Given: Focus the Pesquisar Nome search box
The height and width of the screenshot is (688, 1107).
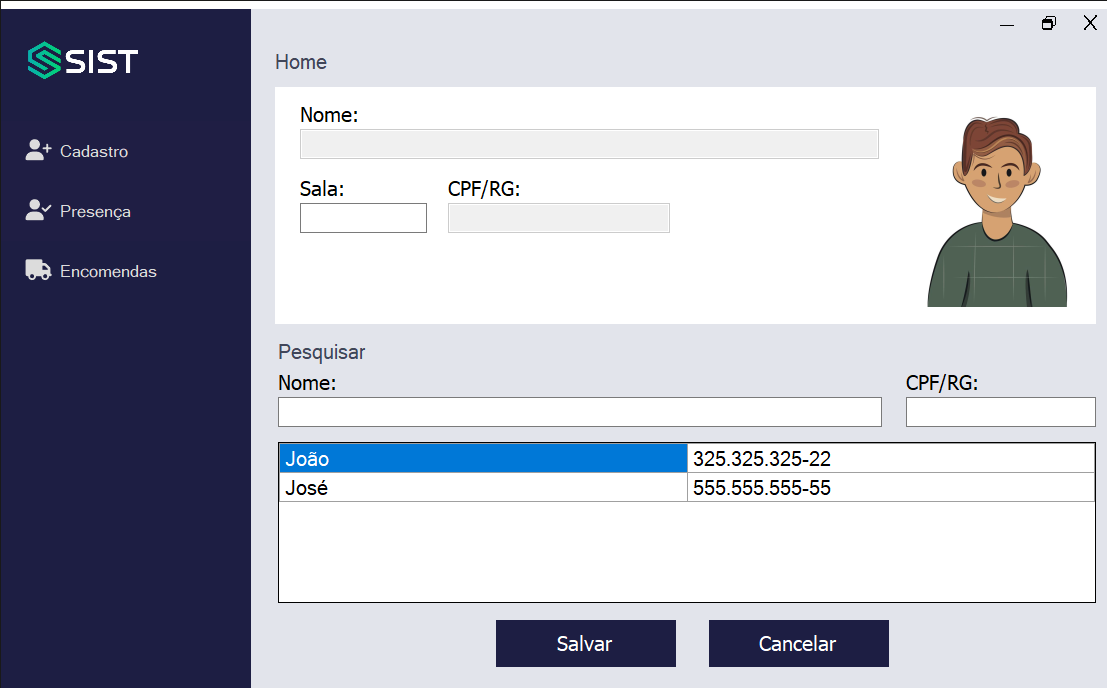Looking at the screenshot, I should [x=579, y=412].
